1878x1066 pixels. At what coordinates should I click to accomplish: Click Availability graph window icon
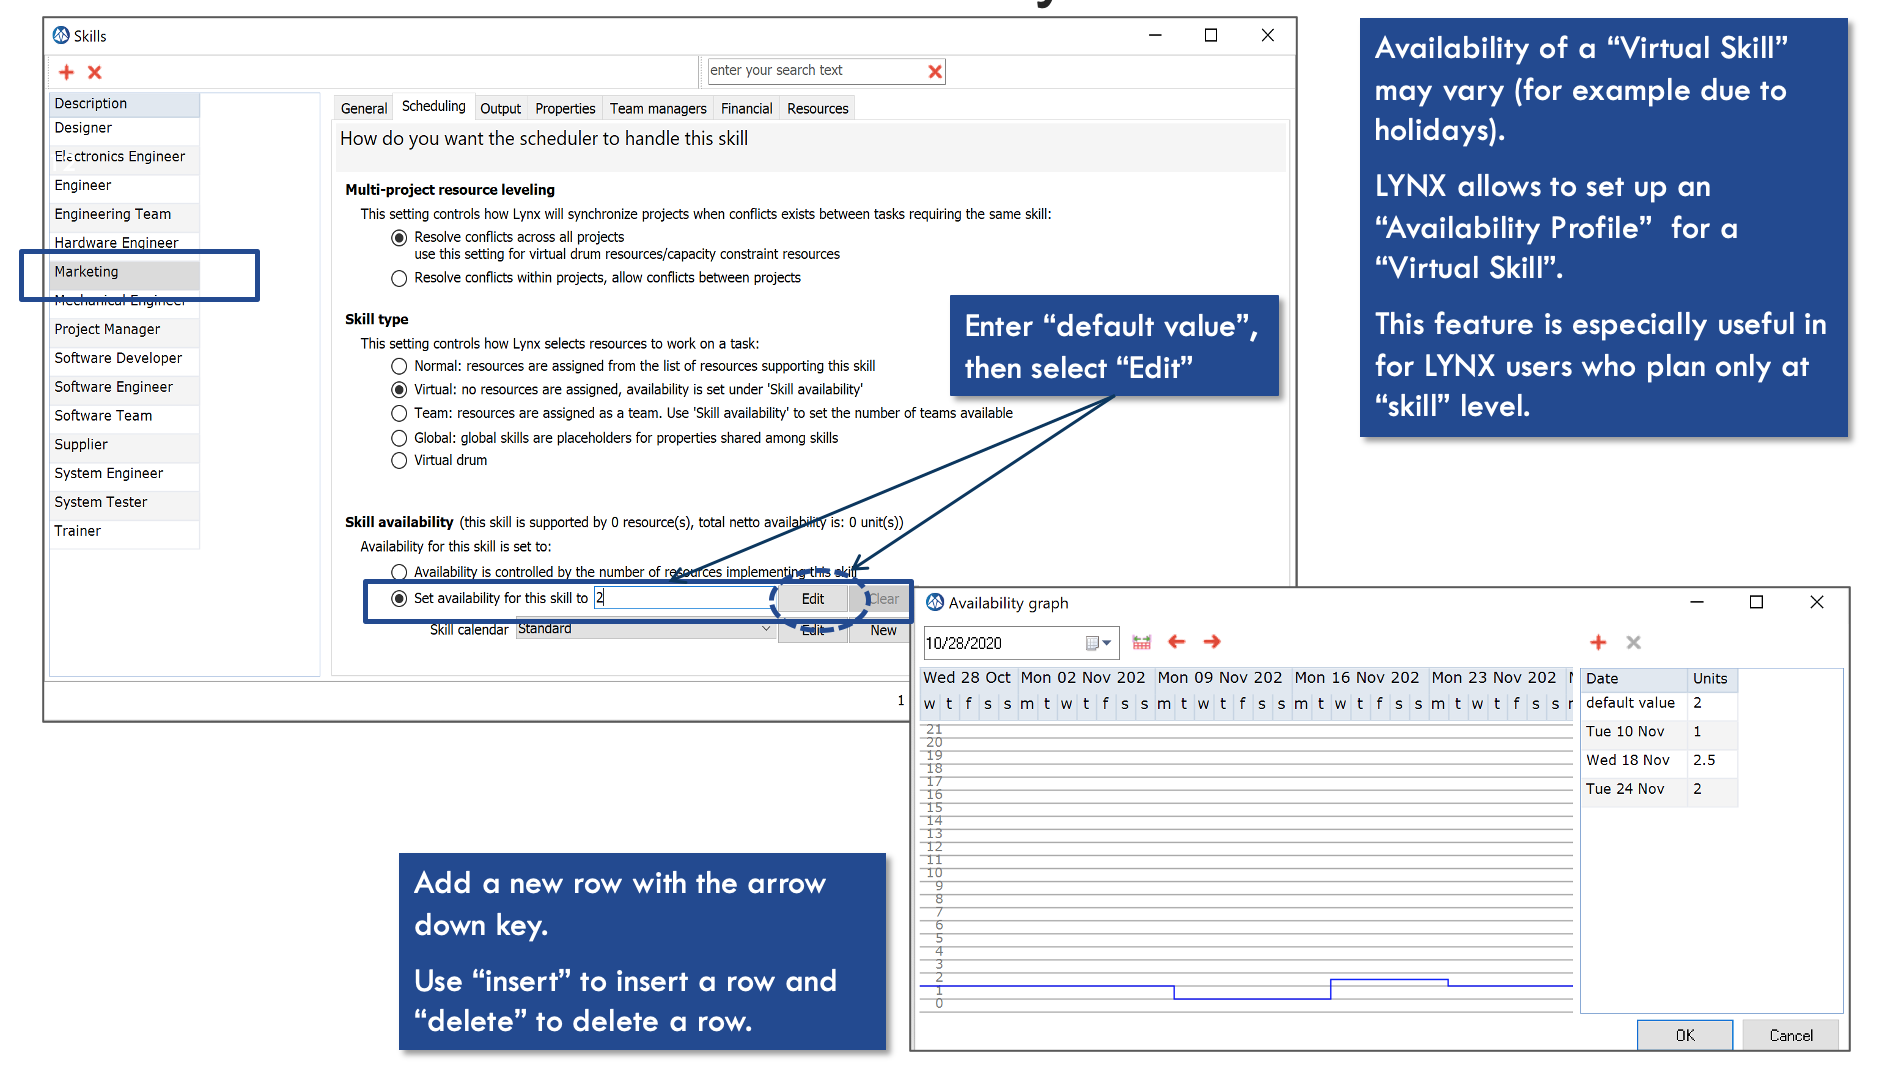[935, 602]
